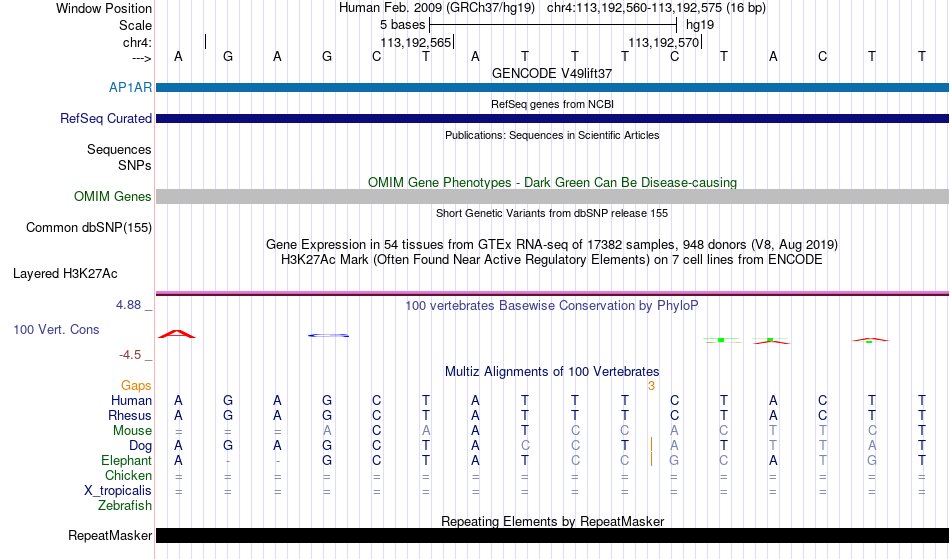
Task: Click the 100 Vert. Cons track label
Action: click(x=56, y=329)
